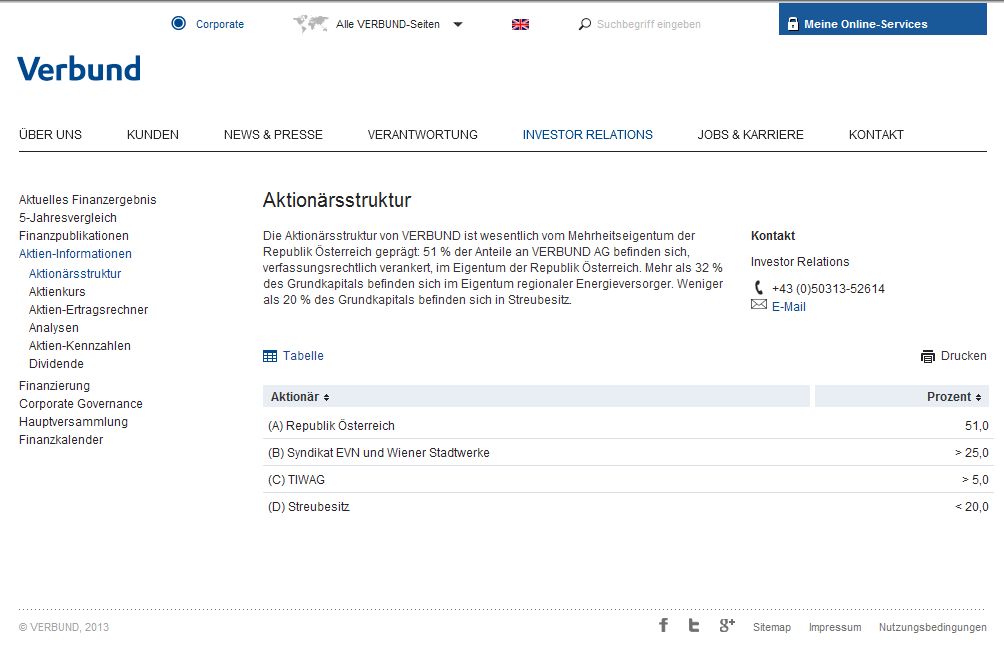The height and width of the screenshot is (655, 1004).
Task: Switch language via the UK flag icon
Action: [x=520, y=24]
